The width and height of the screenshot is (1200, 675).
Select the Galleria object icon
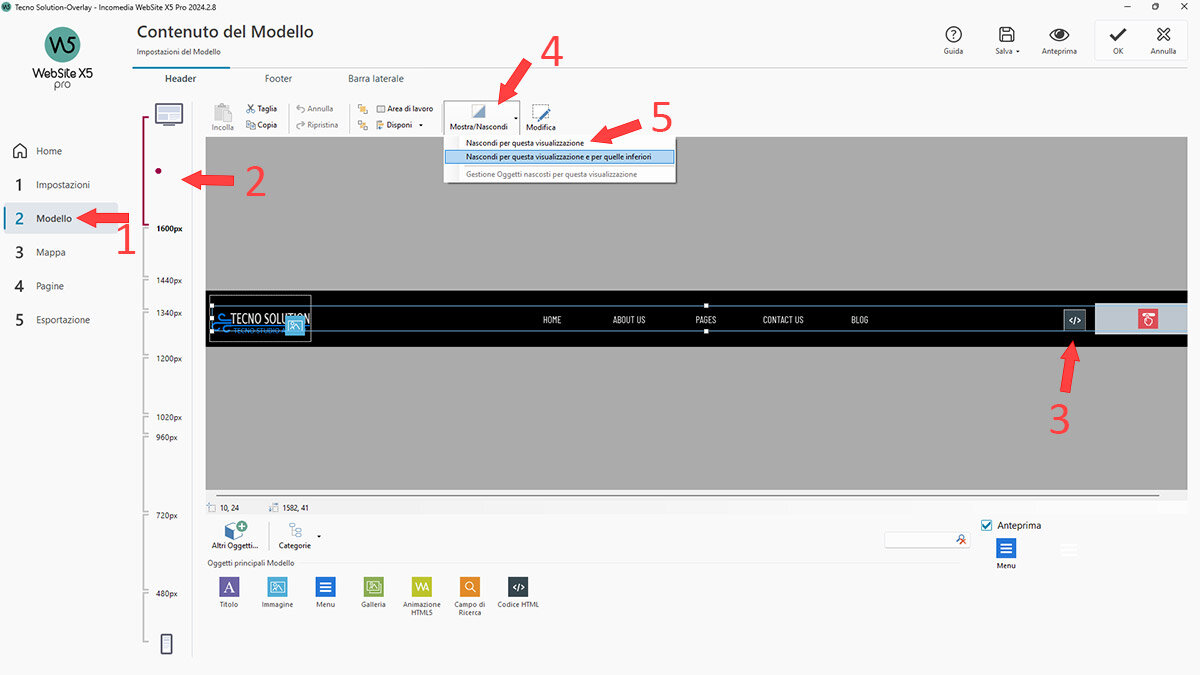pyautogui.click(x=373, y=587)
